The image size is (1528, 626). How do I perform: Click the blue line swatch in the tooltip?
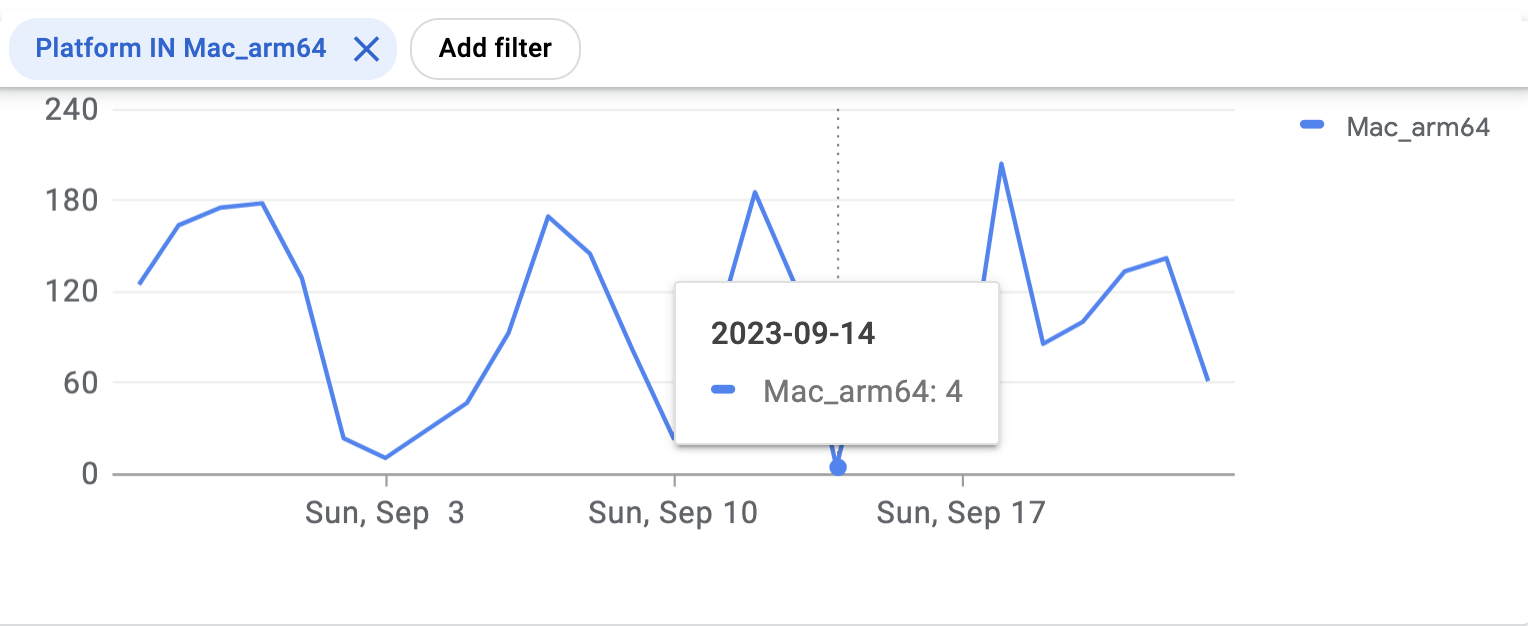pyautogui.click(x=725, y=391)
